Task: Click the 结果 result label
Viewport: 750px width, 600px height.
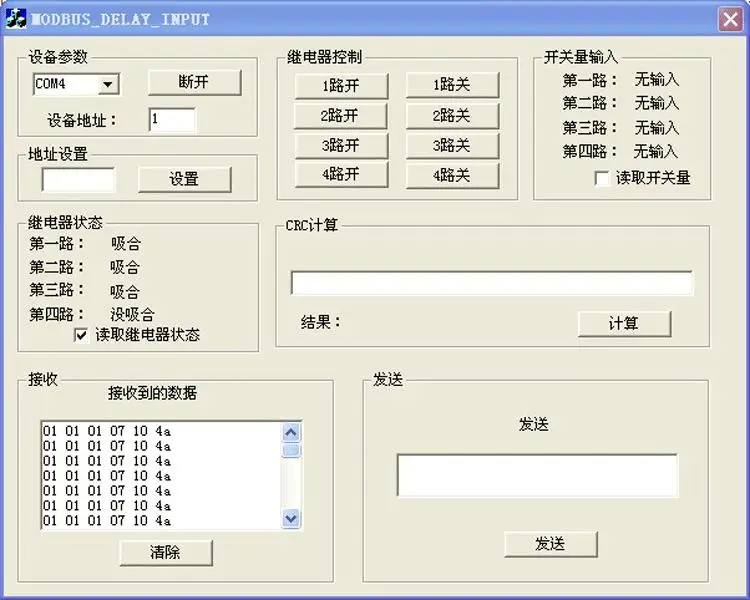Action: pos(321,322)
